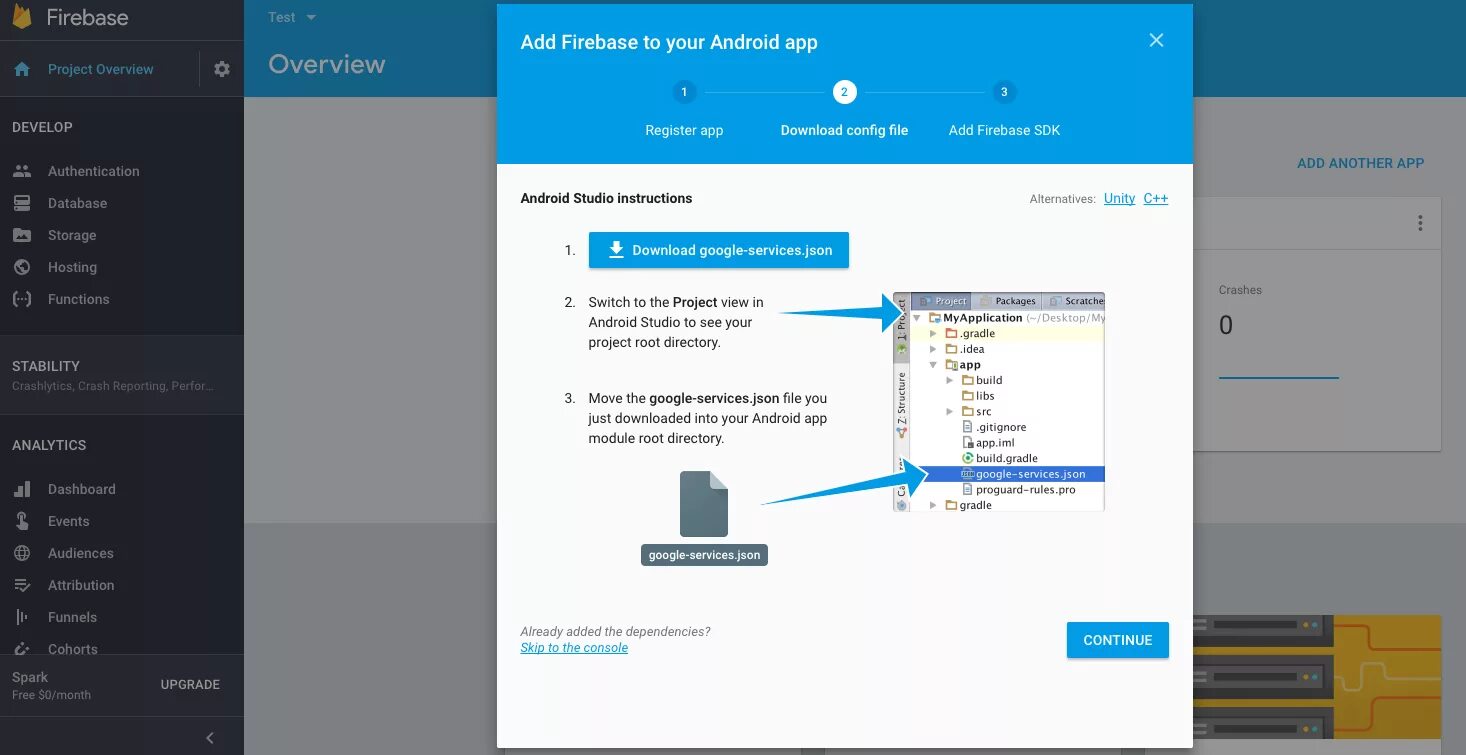Screen dimensions: 1466x755
Task: Click the Analytics section heading
Action: pos(49,445)
